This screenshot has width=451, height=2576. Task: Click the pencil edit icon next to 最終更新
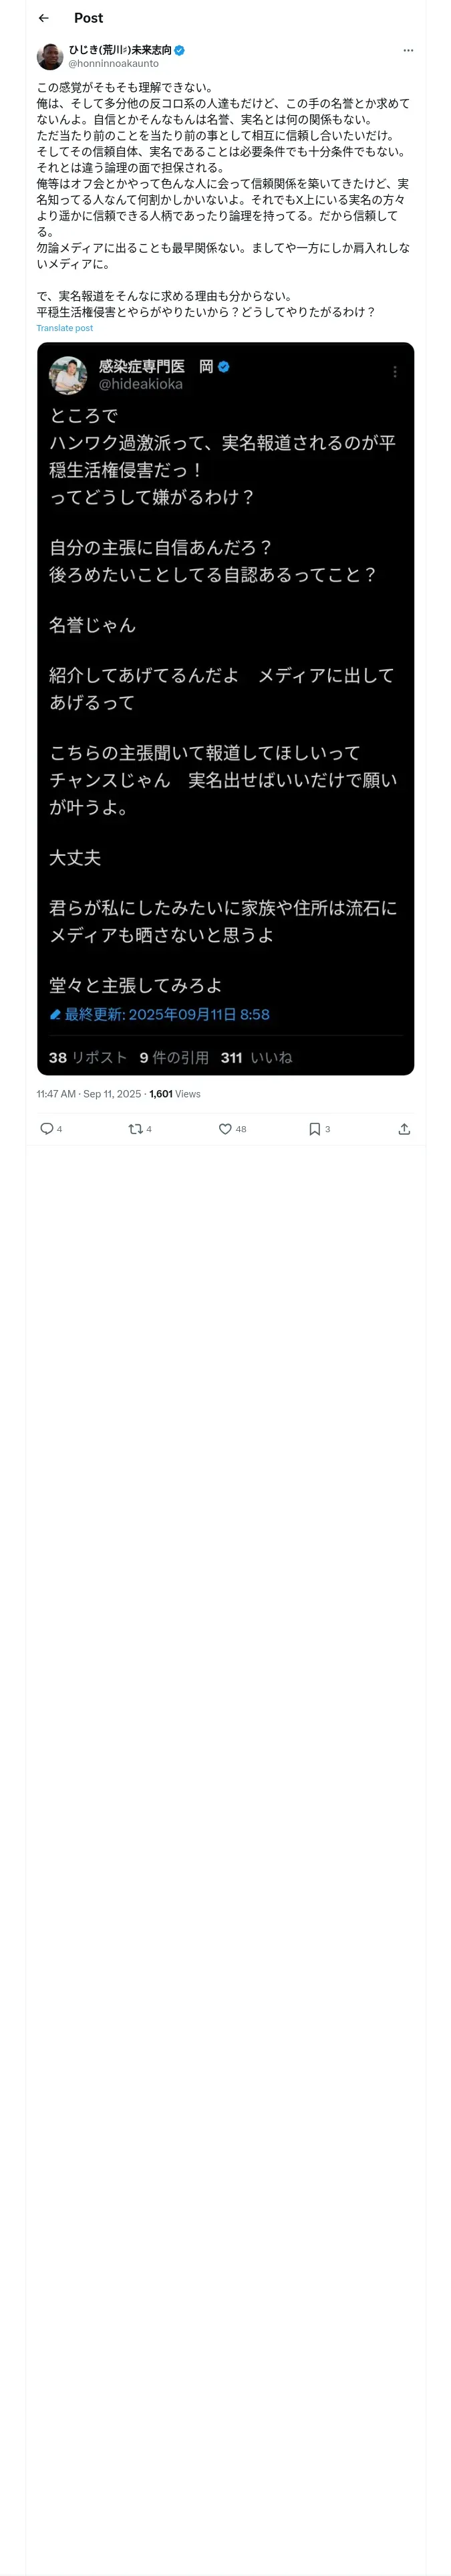pos(56,1014)
